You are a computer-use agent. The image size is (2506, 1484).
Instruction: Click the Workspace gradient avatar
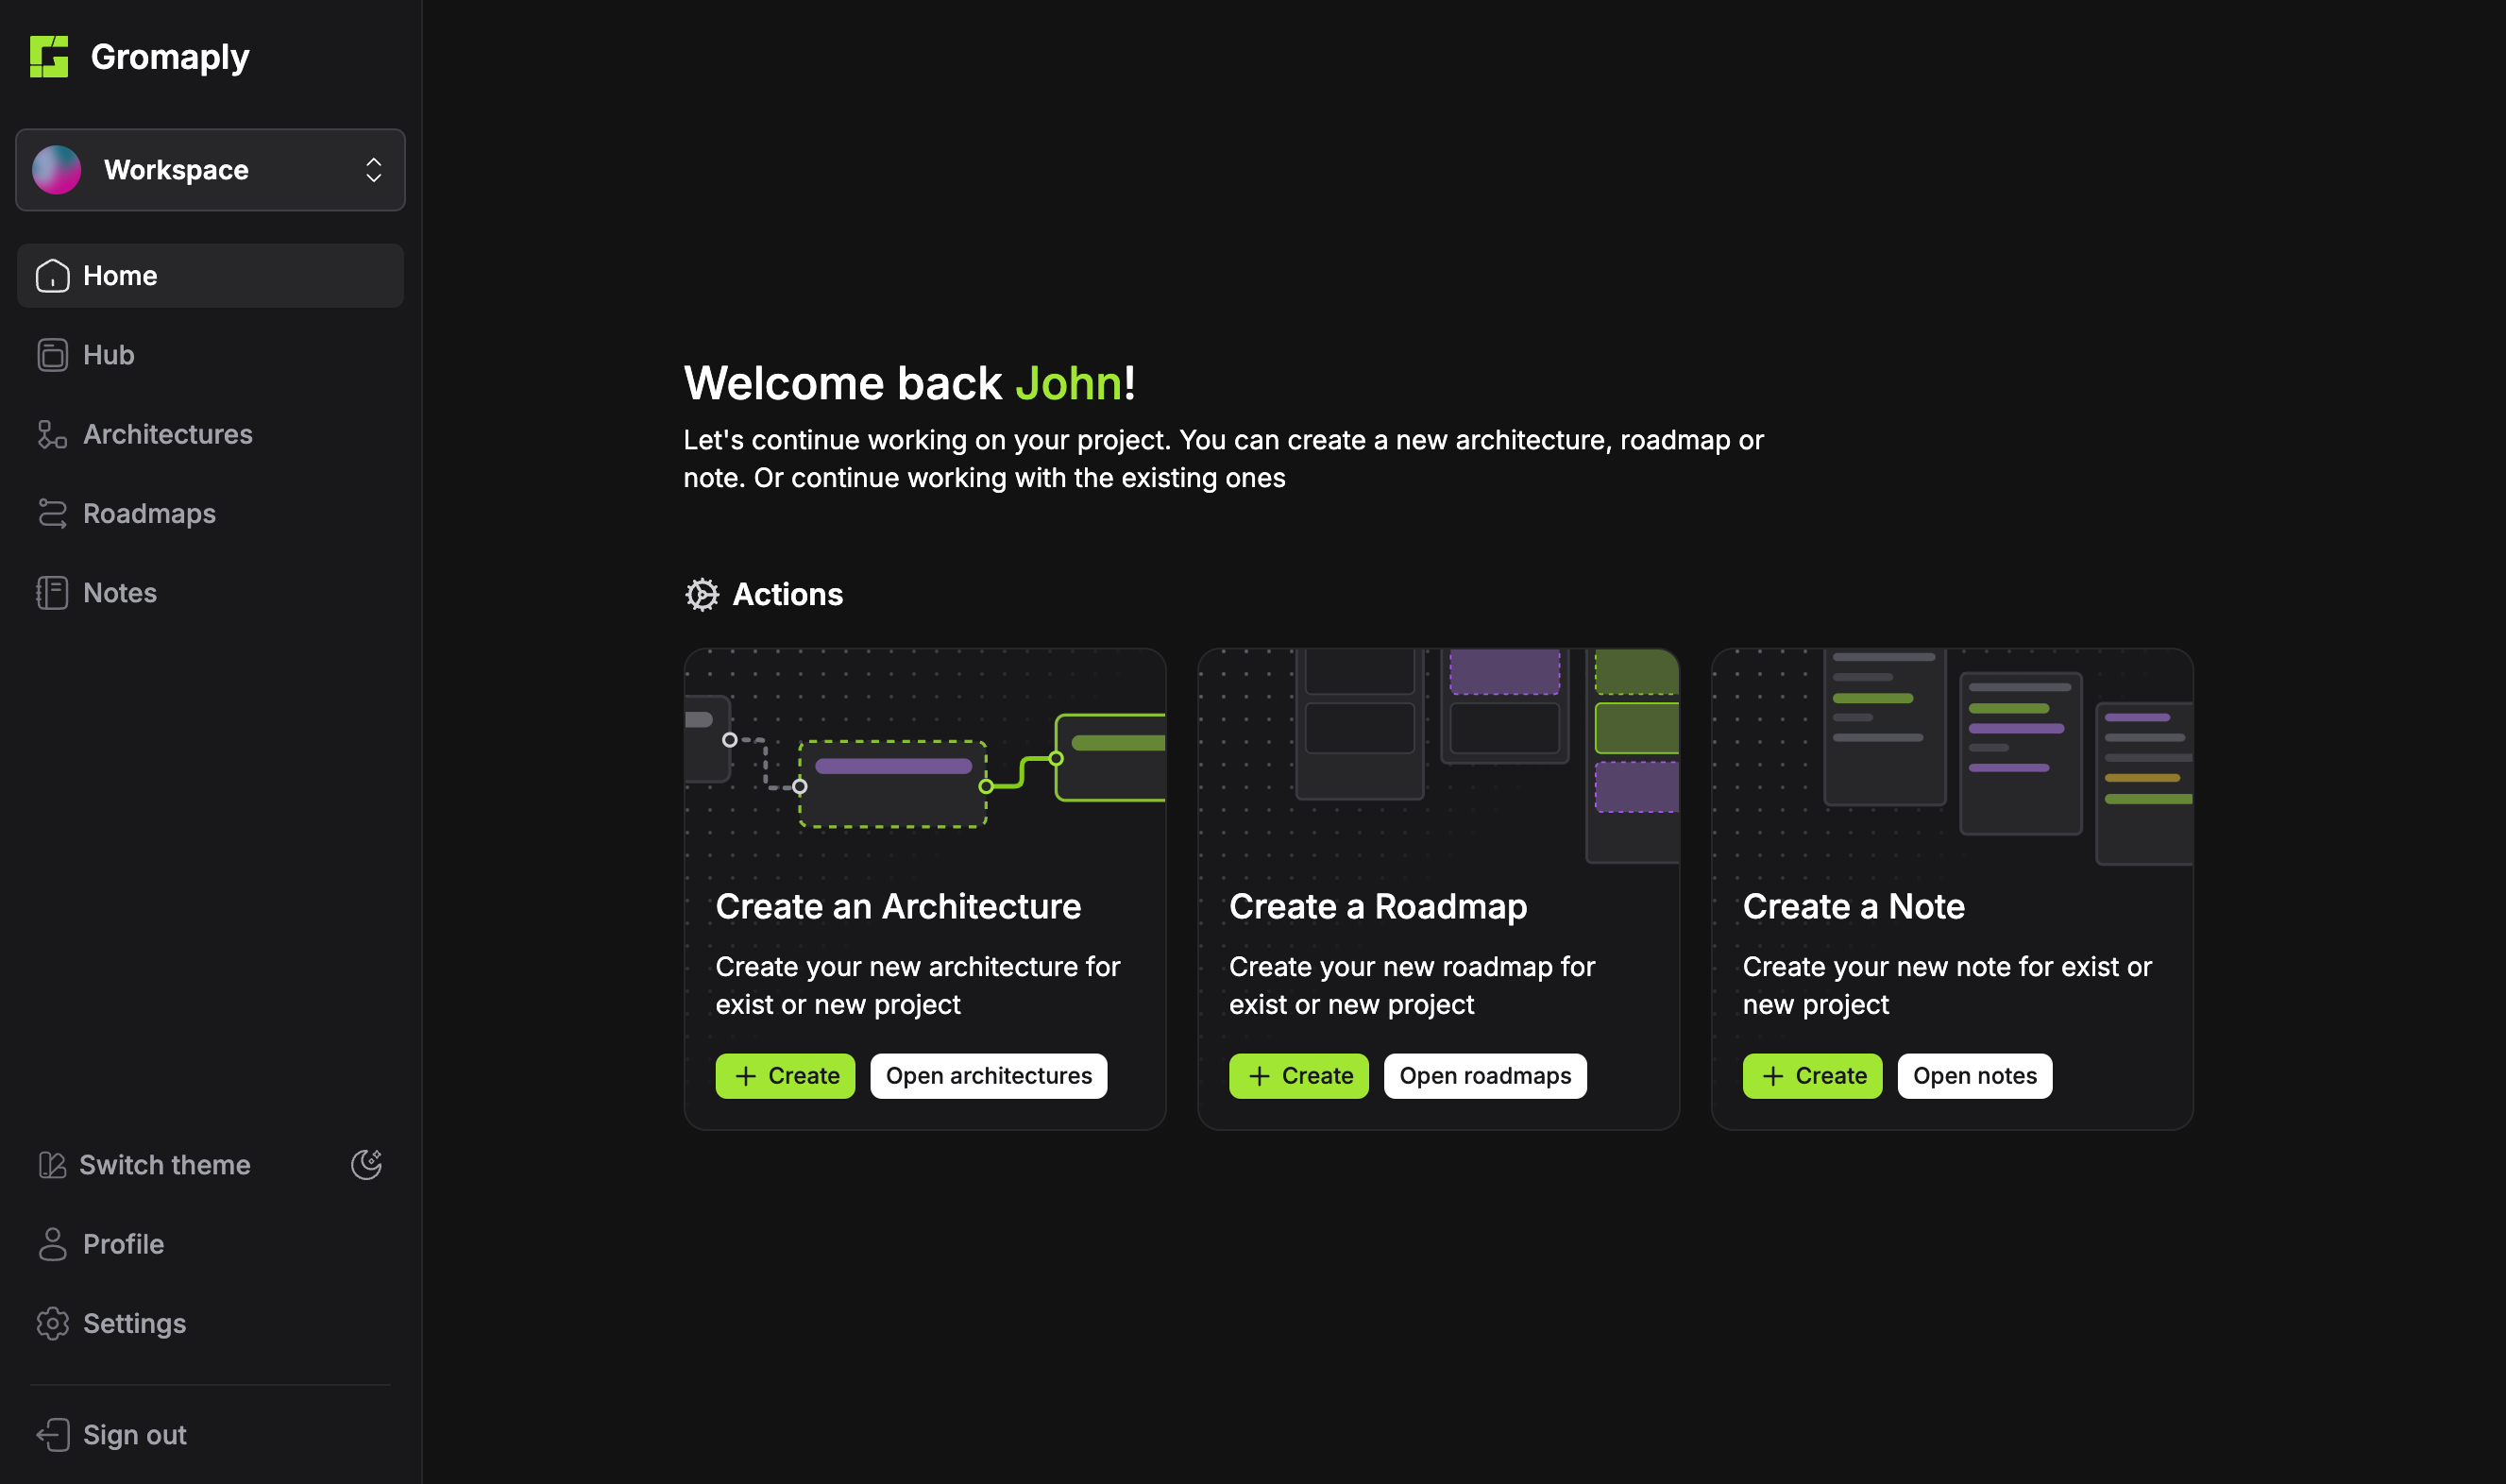(57, 170)
